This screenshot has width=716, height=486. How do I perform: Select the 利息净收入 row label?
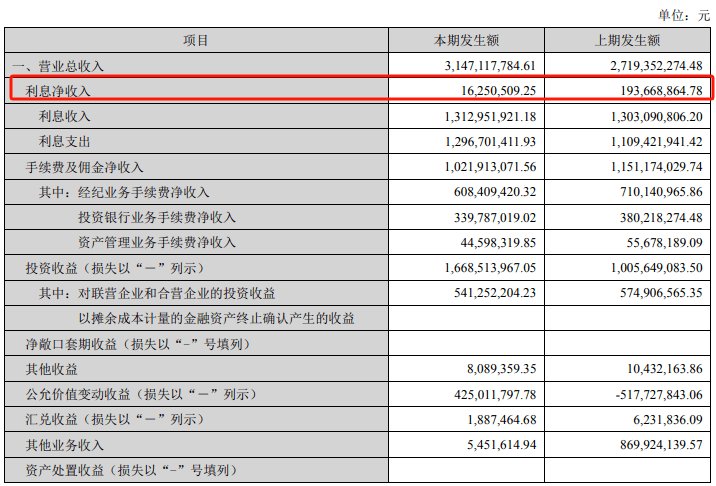58,91
